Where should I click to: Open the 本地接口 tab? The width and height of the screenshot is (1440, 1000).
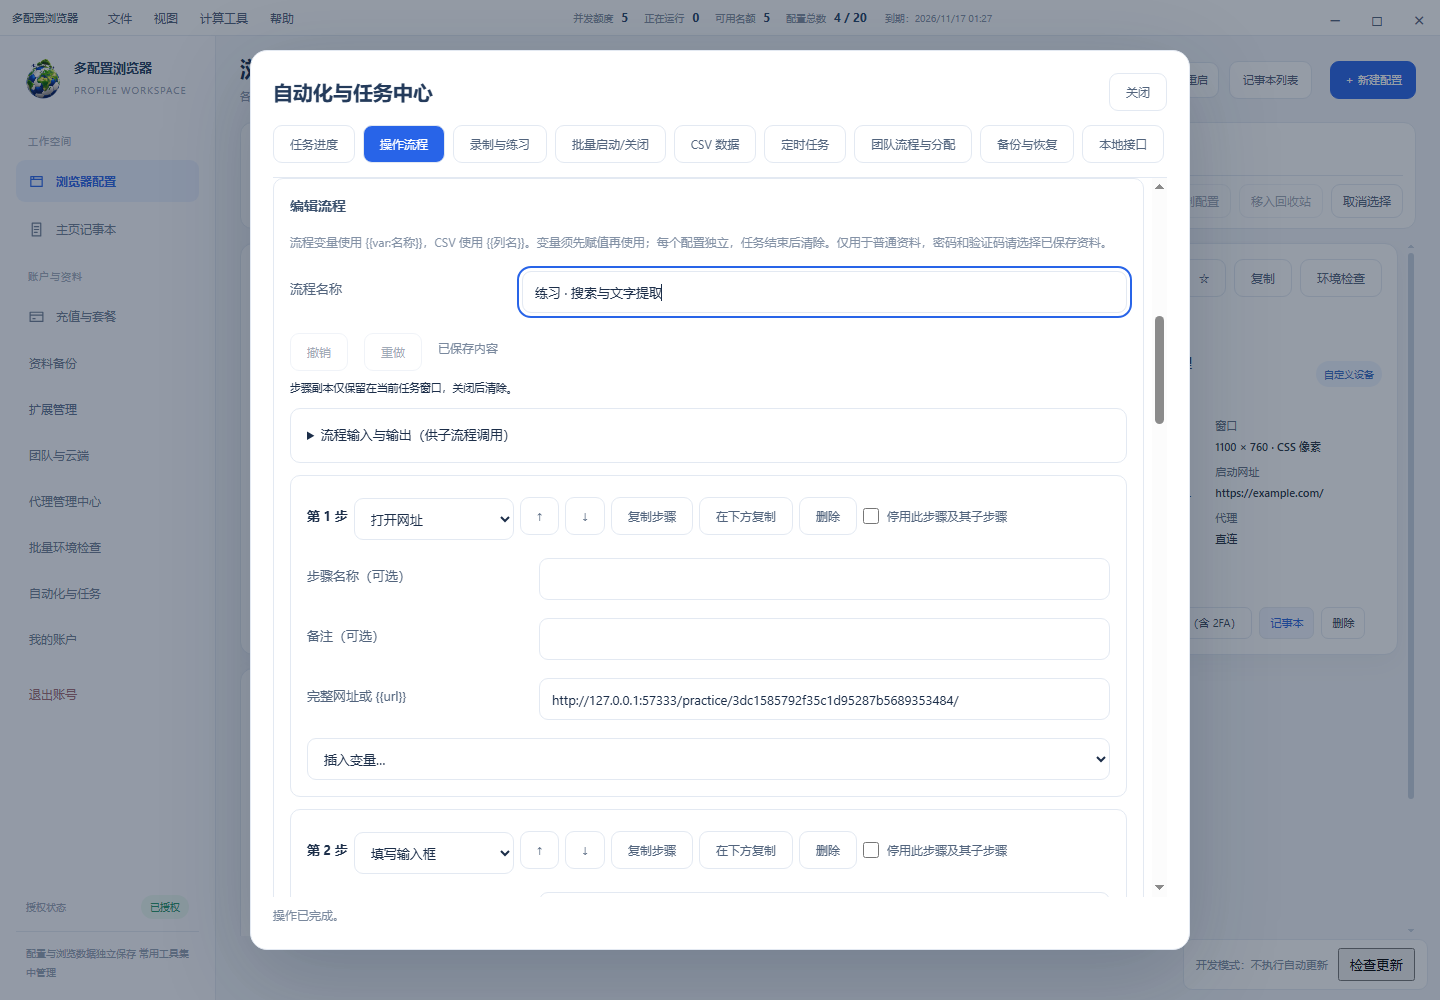click(1123, 144)
